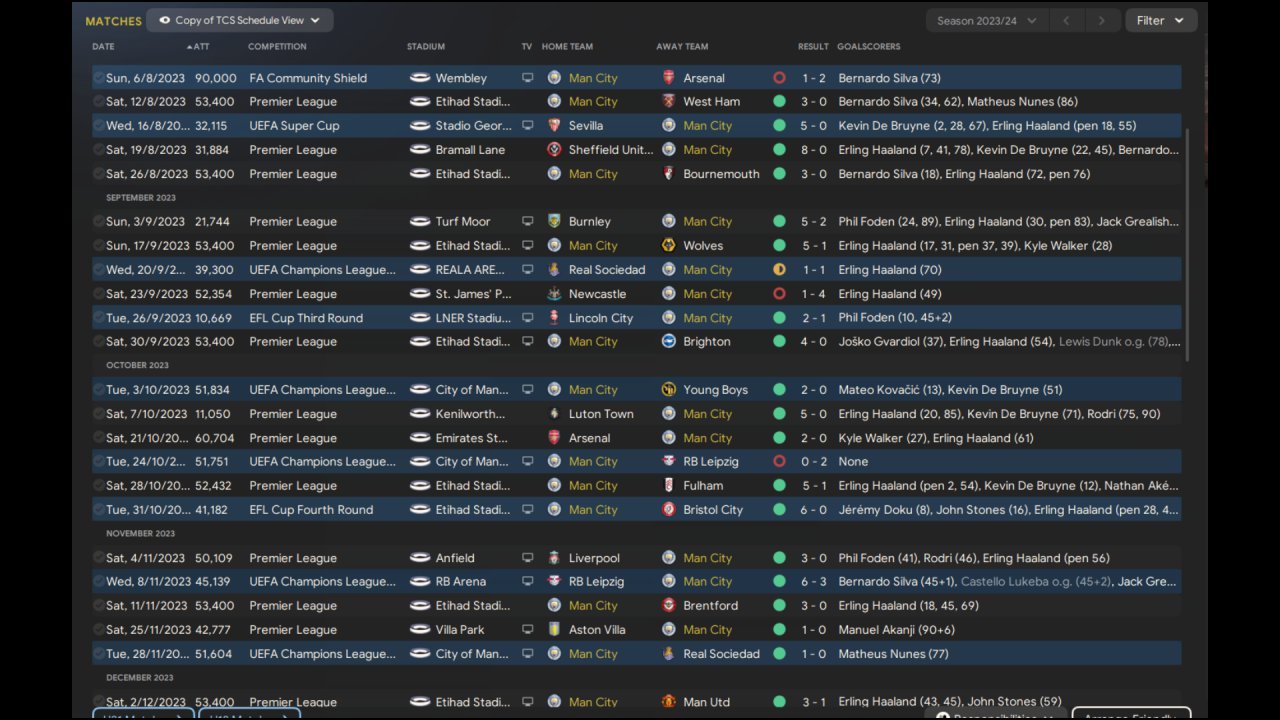This screenshot has width=1280, height=720.
Task: Go to the next season arrow
Action: pos(1101,20)
